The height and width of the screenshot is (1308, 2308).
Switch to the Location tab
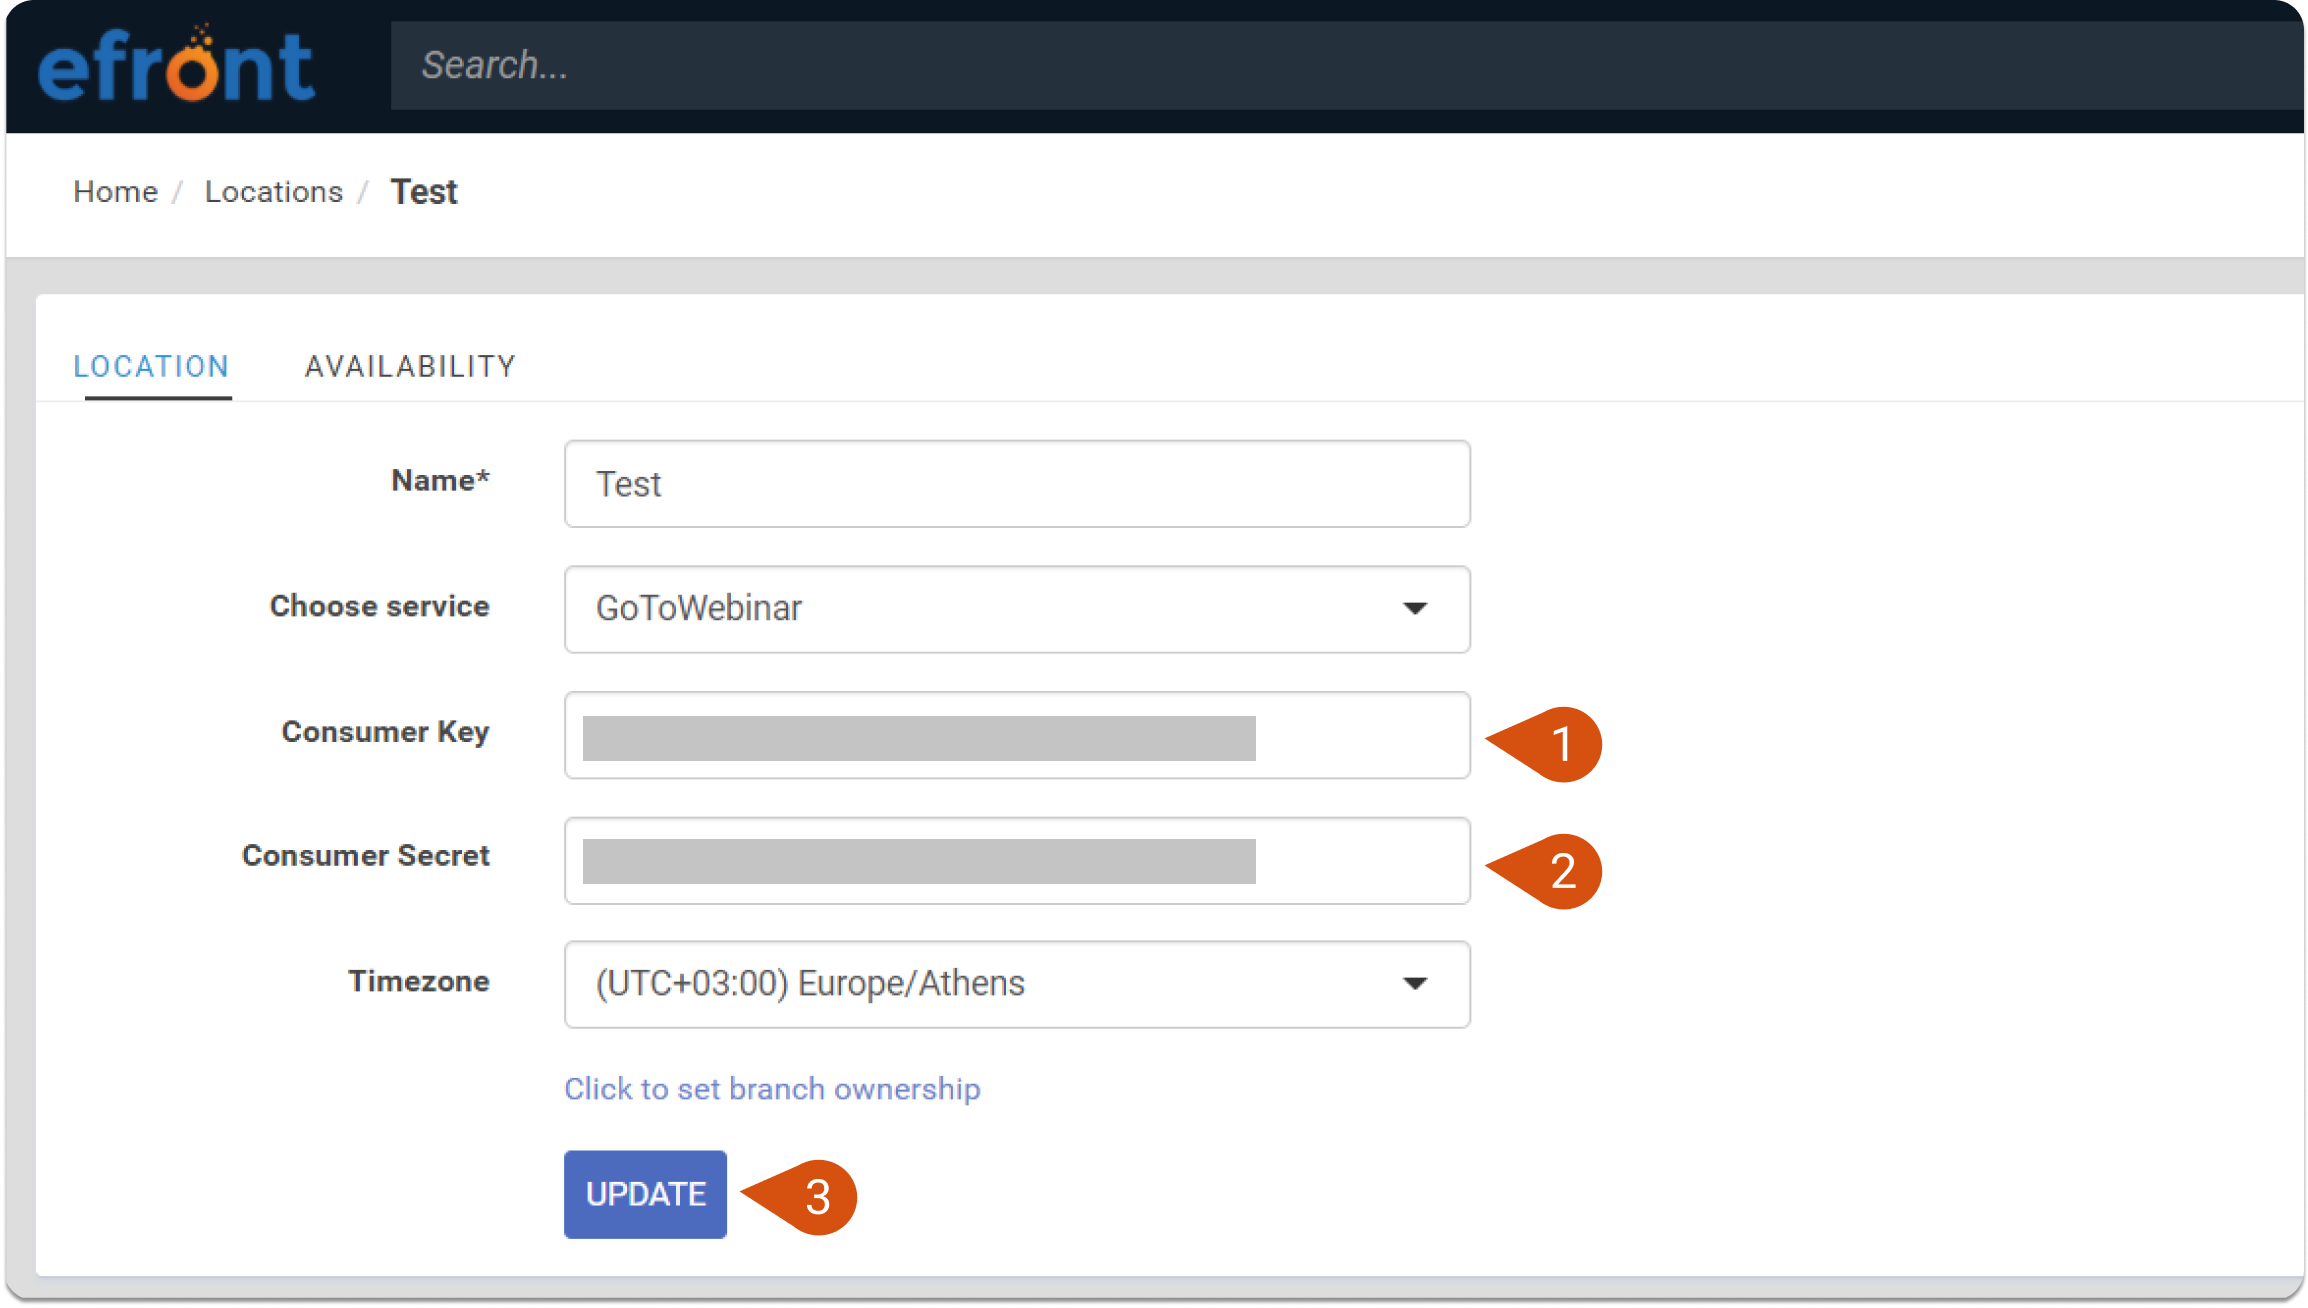tap(152, 366)
